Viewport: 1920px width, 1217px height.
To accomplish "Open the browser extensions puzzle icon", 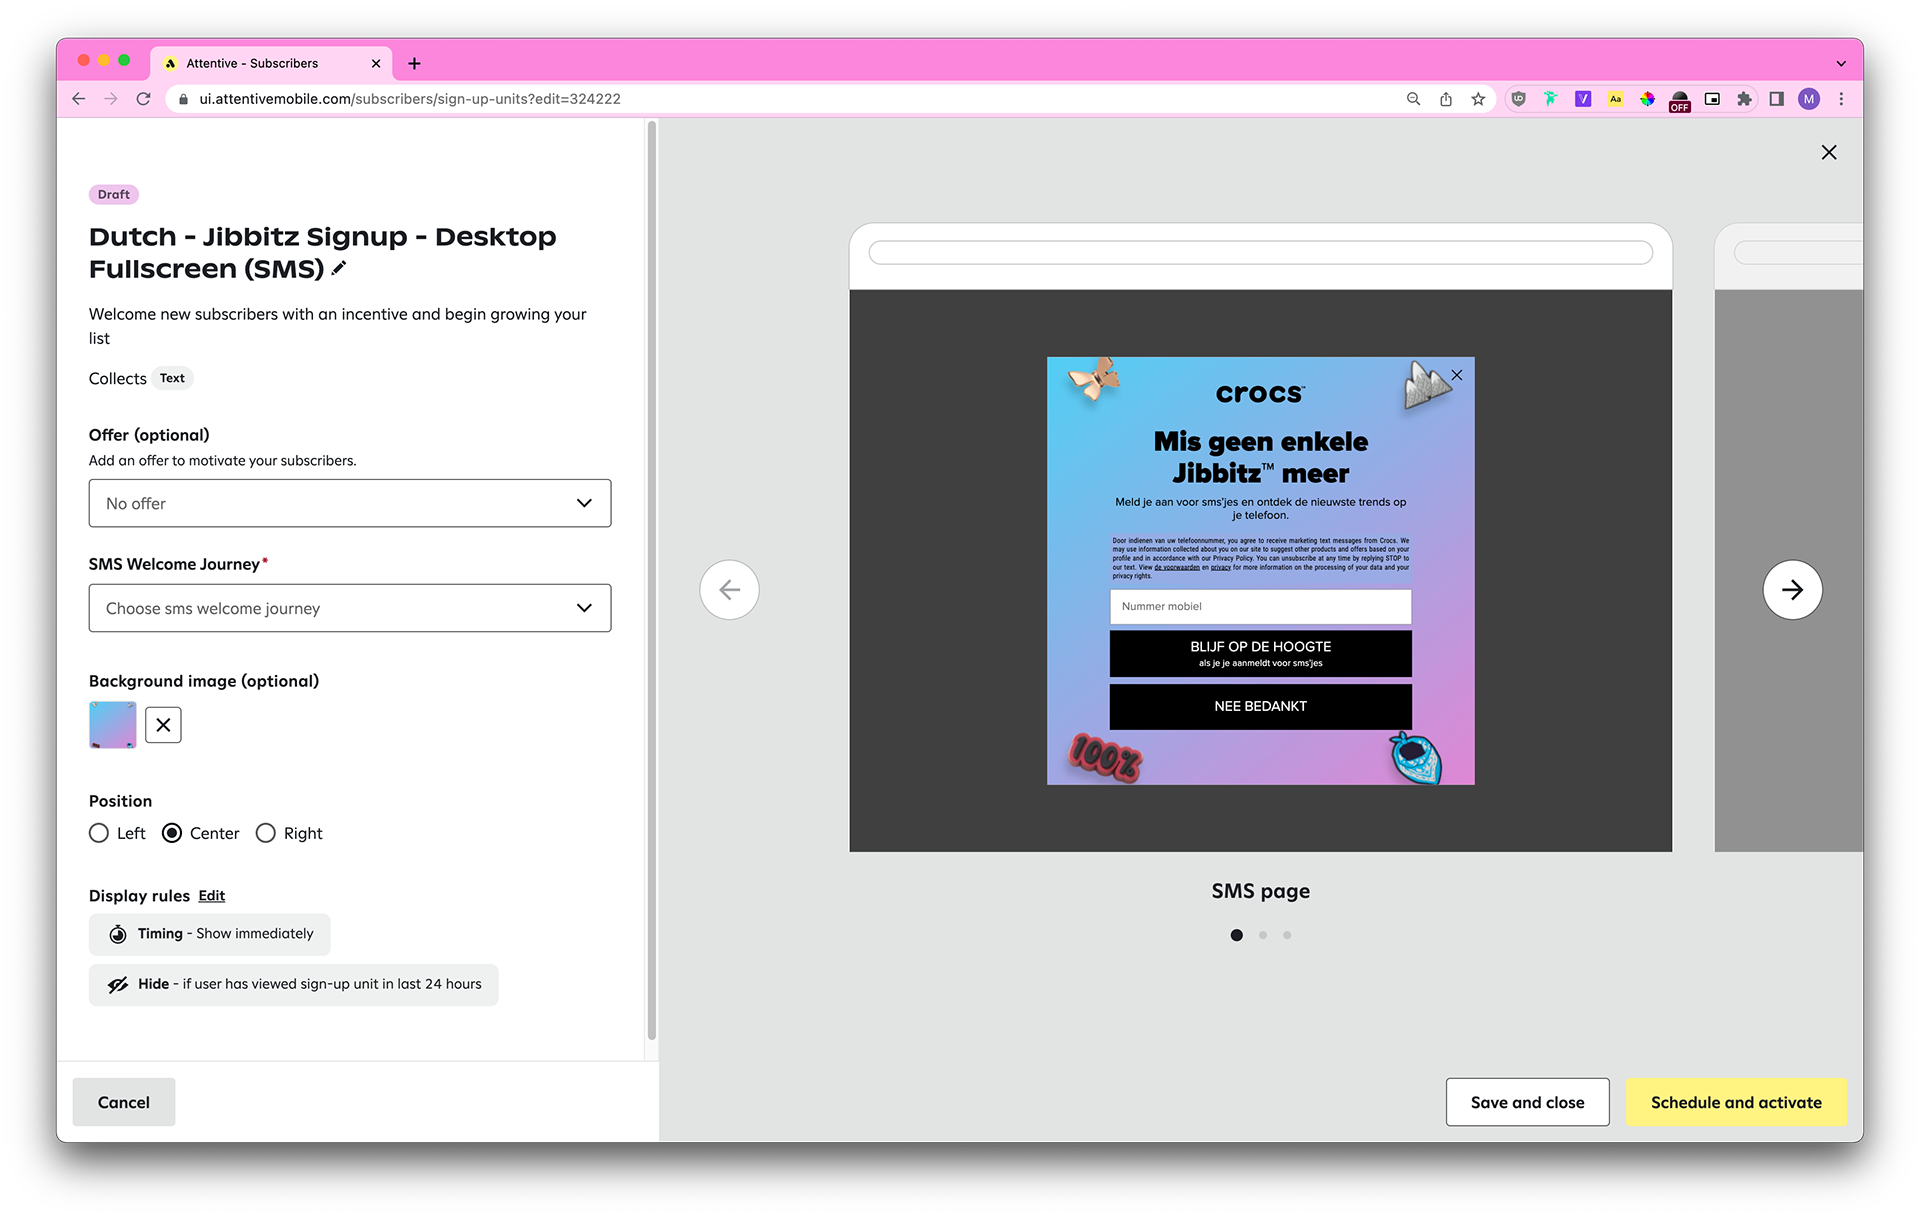I will pyautogui.click(x=1744, y=99).
